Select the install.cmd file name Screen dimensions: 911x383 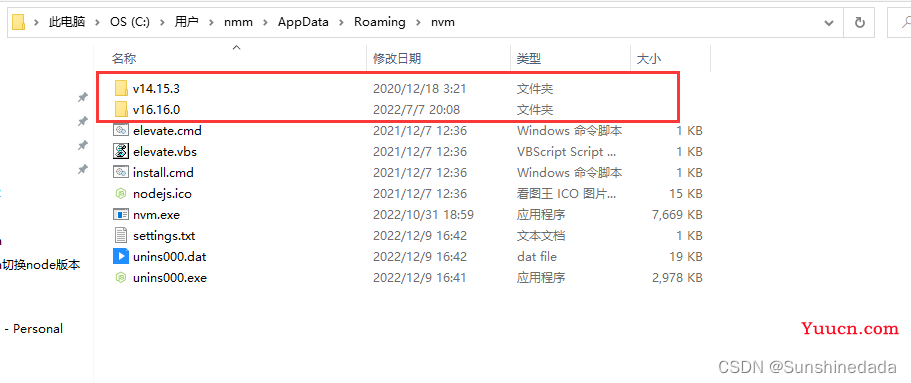tap(163, 173)
